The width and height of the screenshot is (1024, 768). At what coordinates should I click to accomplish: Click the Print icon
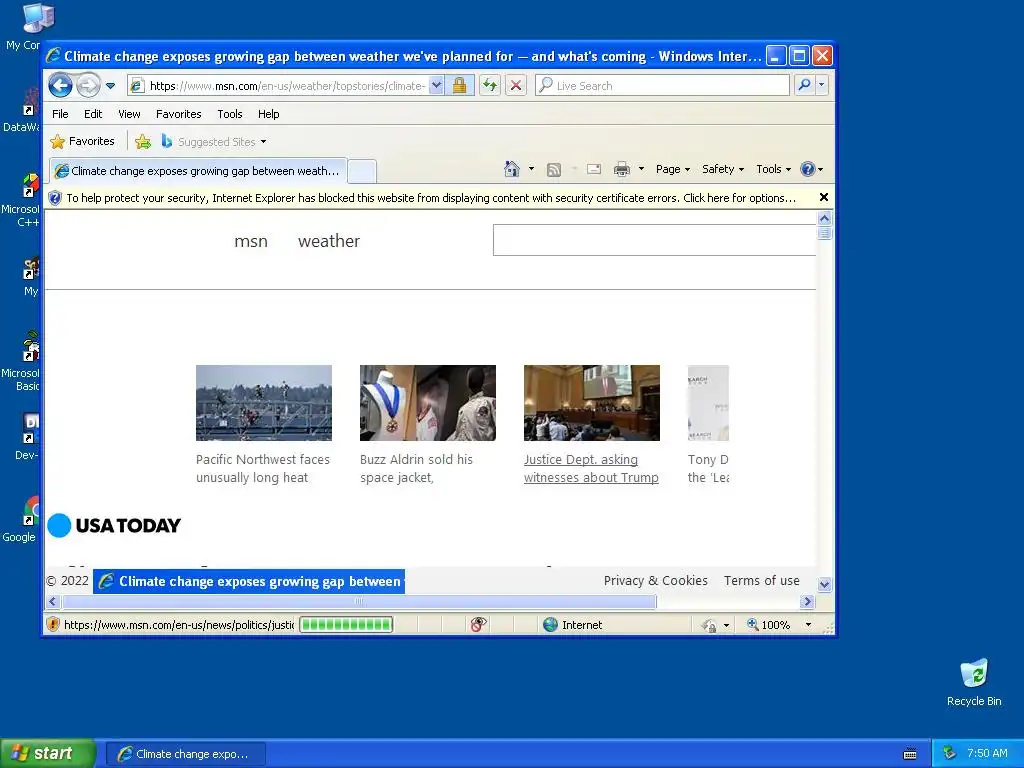tap(622, 169)
